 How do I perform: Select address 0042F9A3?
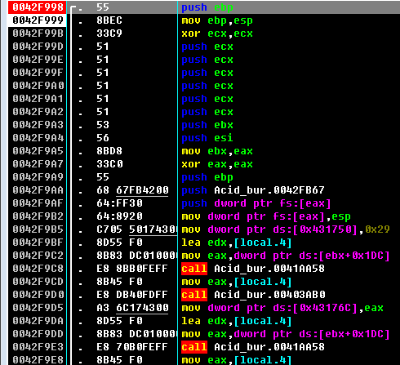38,125
